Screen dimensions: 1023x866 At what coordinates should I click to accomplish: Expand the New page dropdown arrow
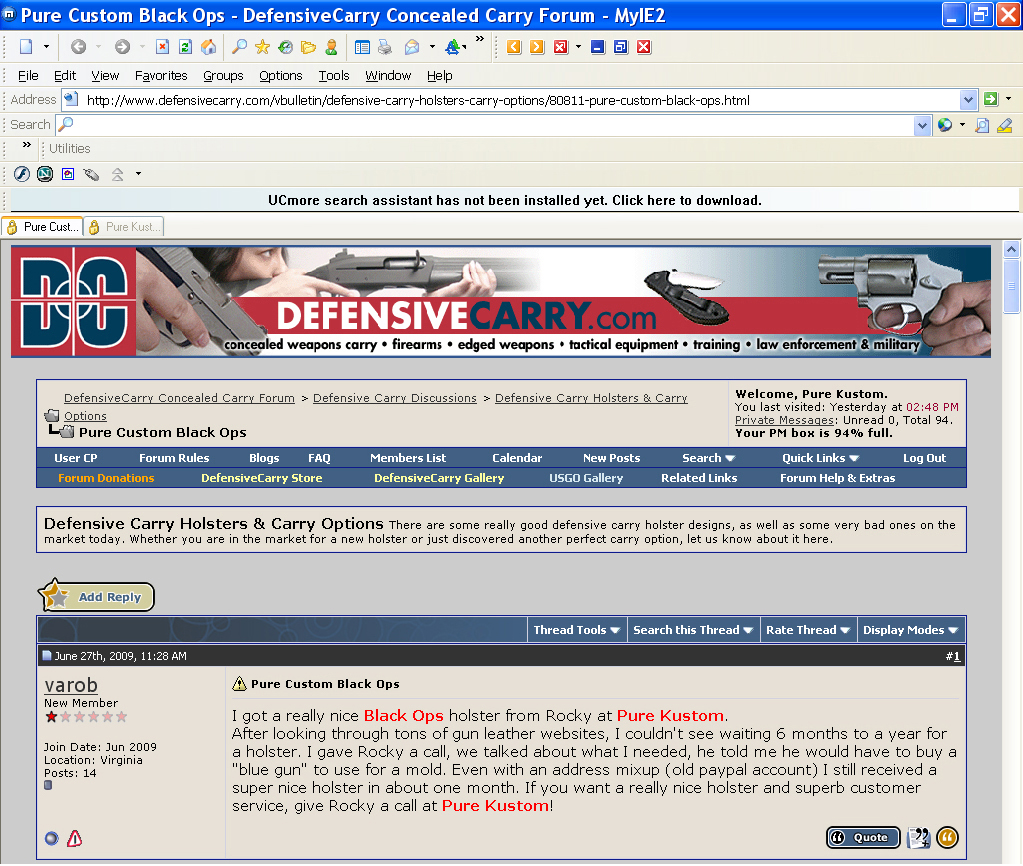point(46,47)
